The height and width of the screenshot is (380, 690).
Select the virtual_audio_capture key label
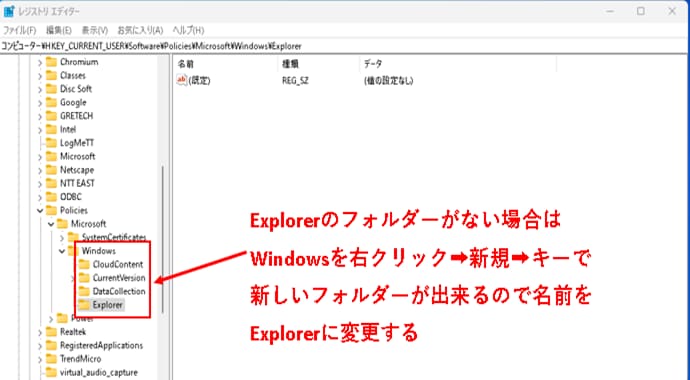(x=99, y=373)
